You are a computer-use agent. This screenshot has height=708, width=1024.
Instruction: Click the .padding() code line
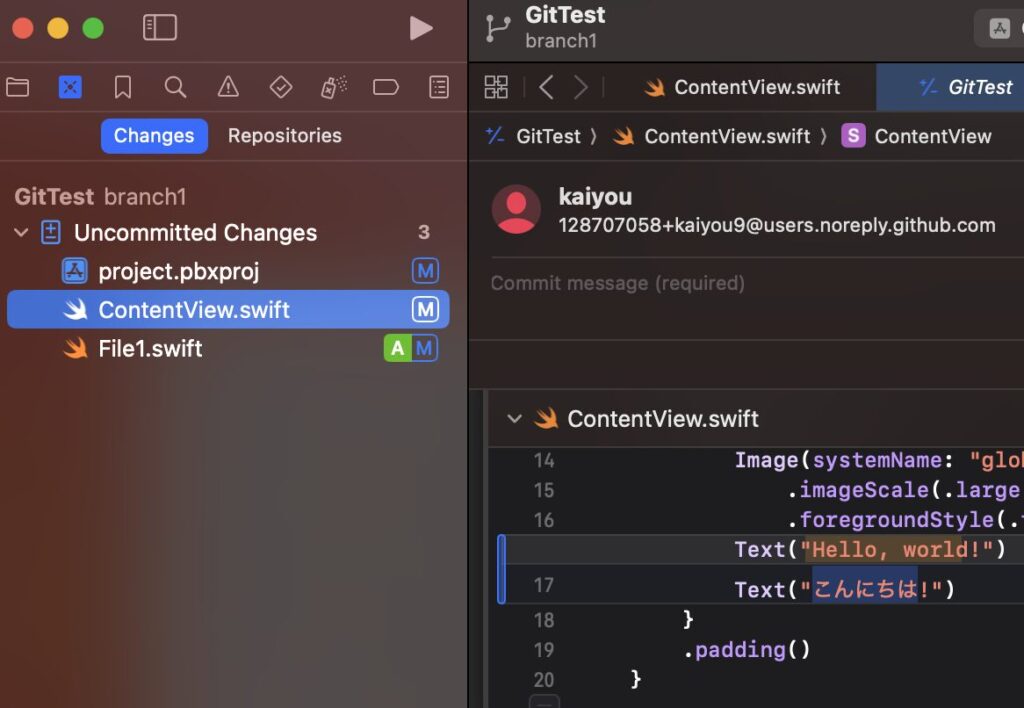(x=746, y=650)
